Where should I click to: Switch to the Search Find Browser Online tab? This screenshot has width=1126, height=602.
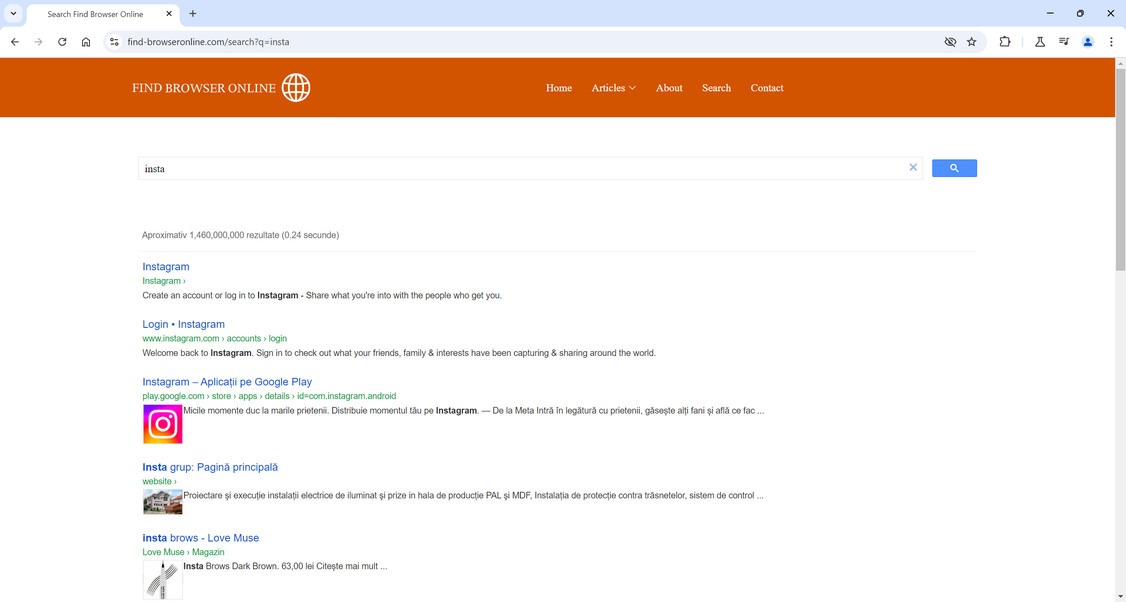(95, 13)
